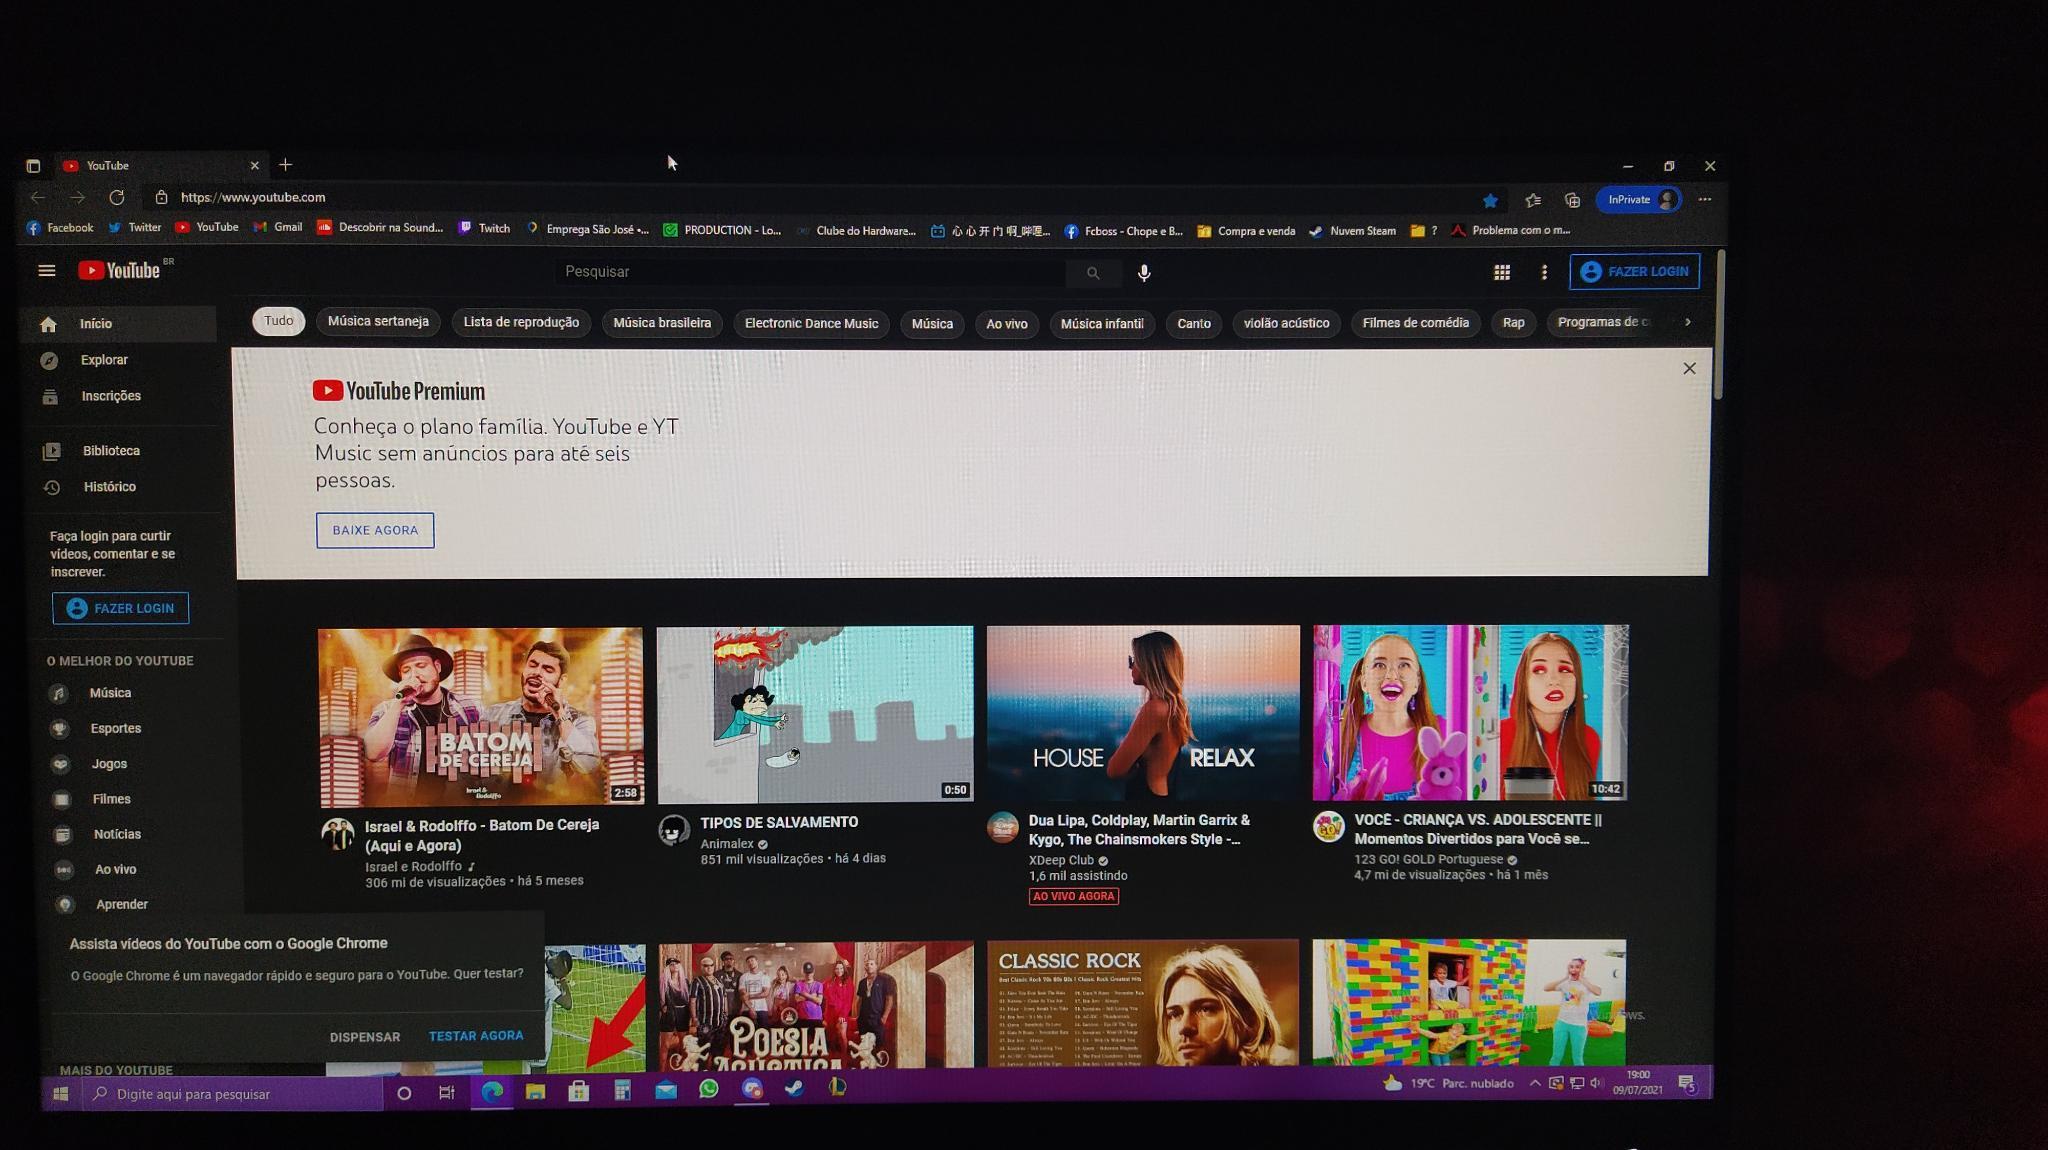2048x1150 pixels.
Task: Open File Explorer from the taskbar
Action: pos(535,1091)
